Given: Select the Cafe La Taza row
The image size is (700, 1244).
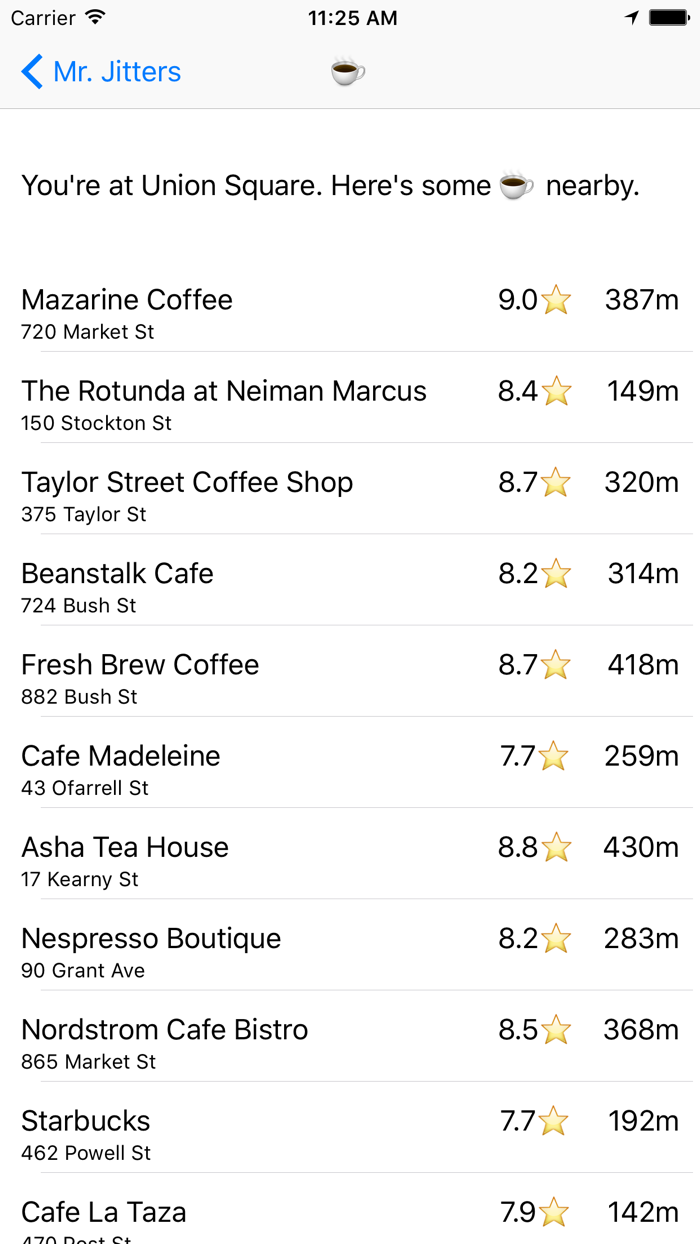Looking at the screenshot, I should pyautogui.click(x=104, y=1213).
